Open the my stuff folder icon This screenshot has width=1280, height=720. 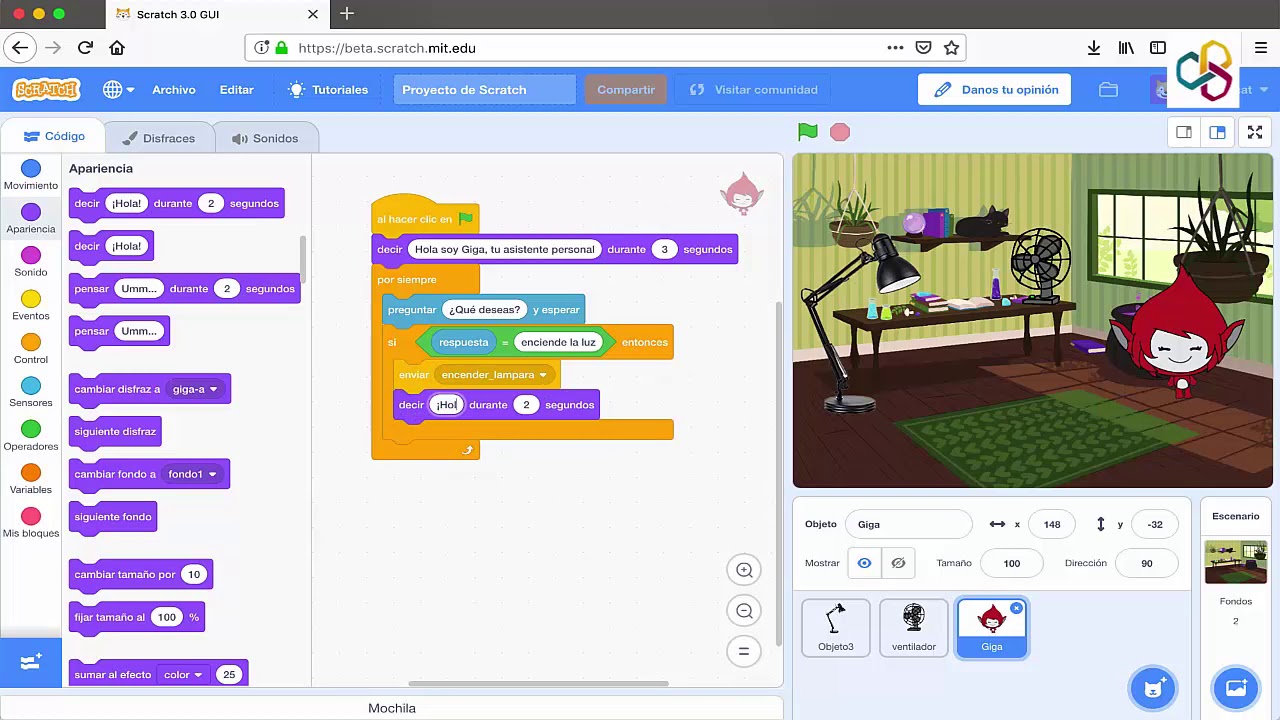point(1108,90)
